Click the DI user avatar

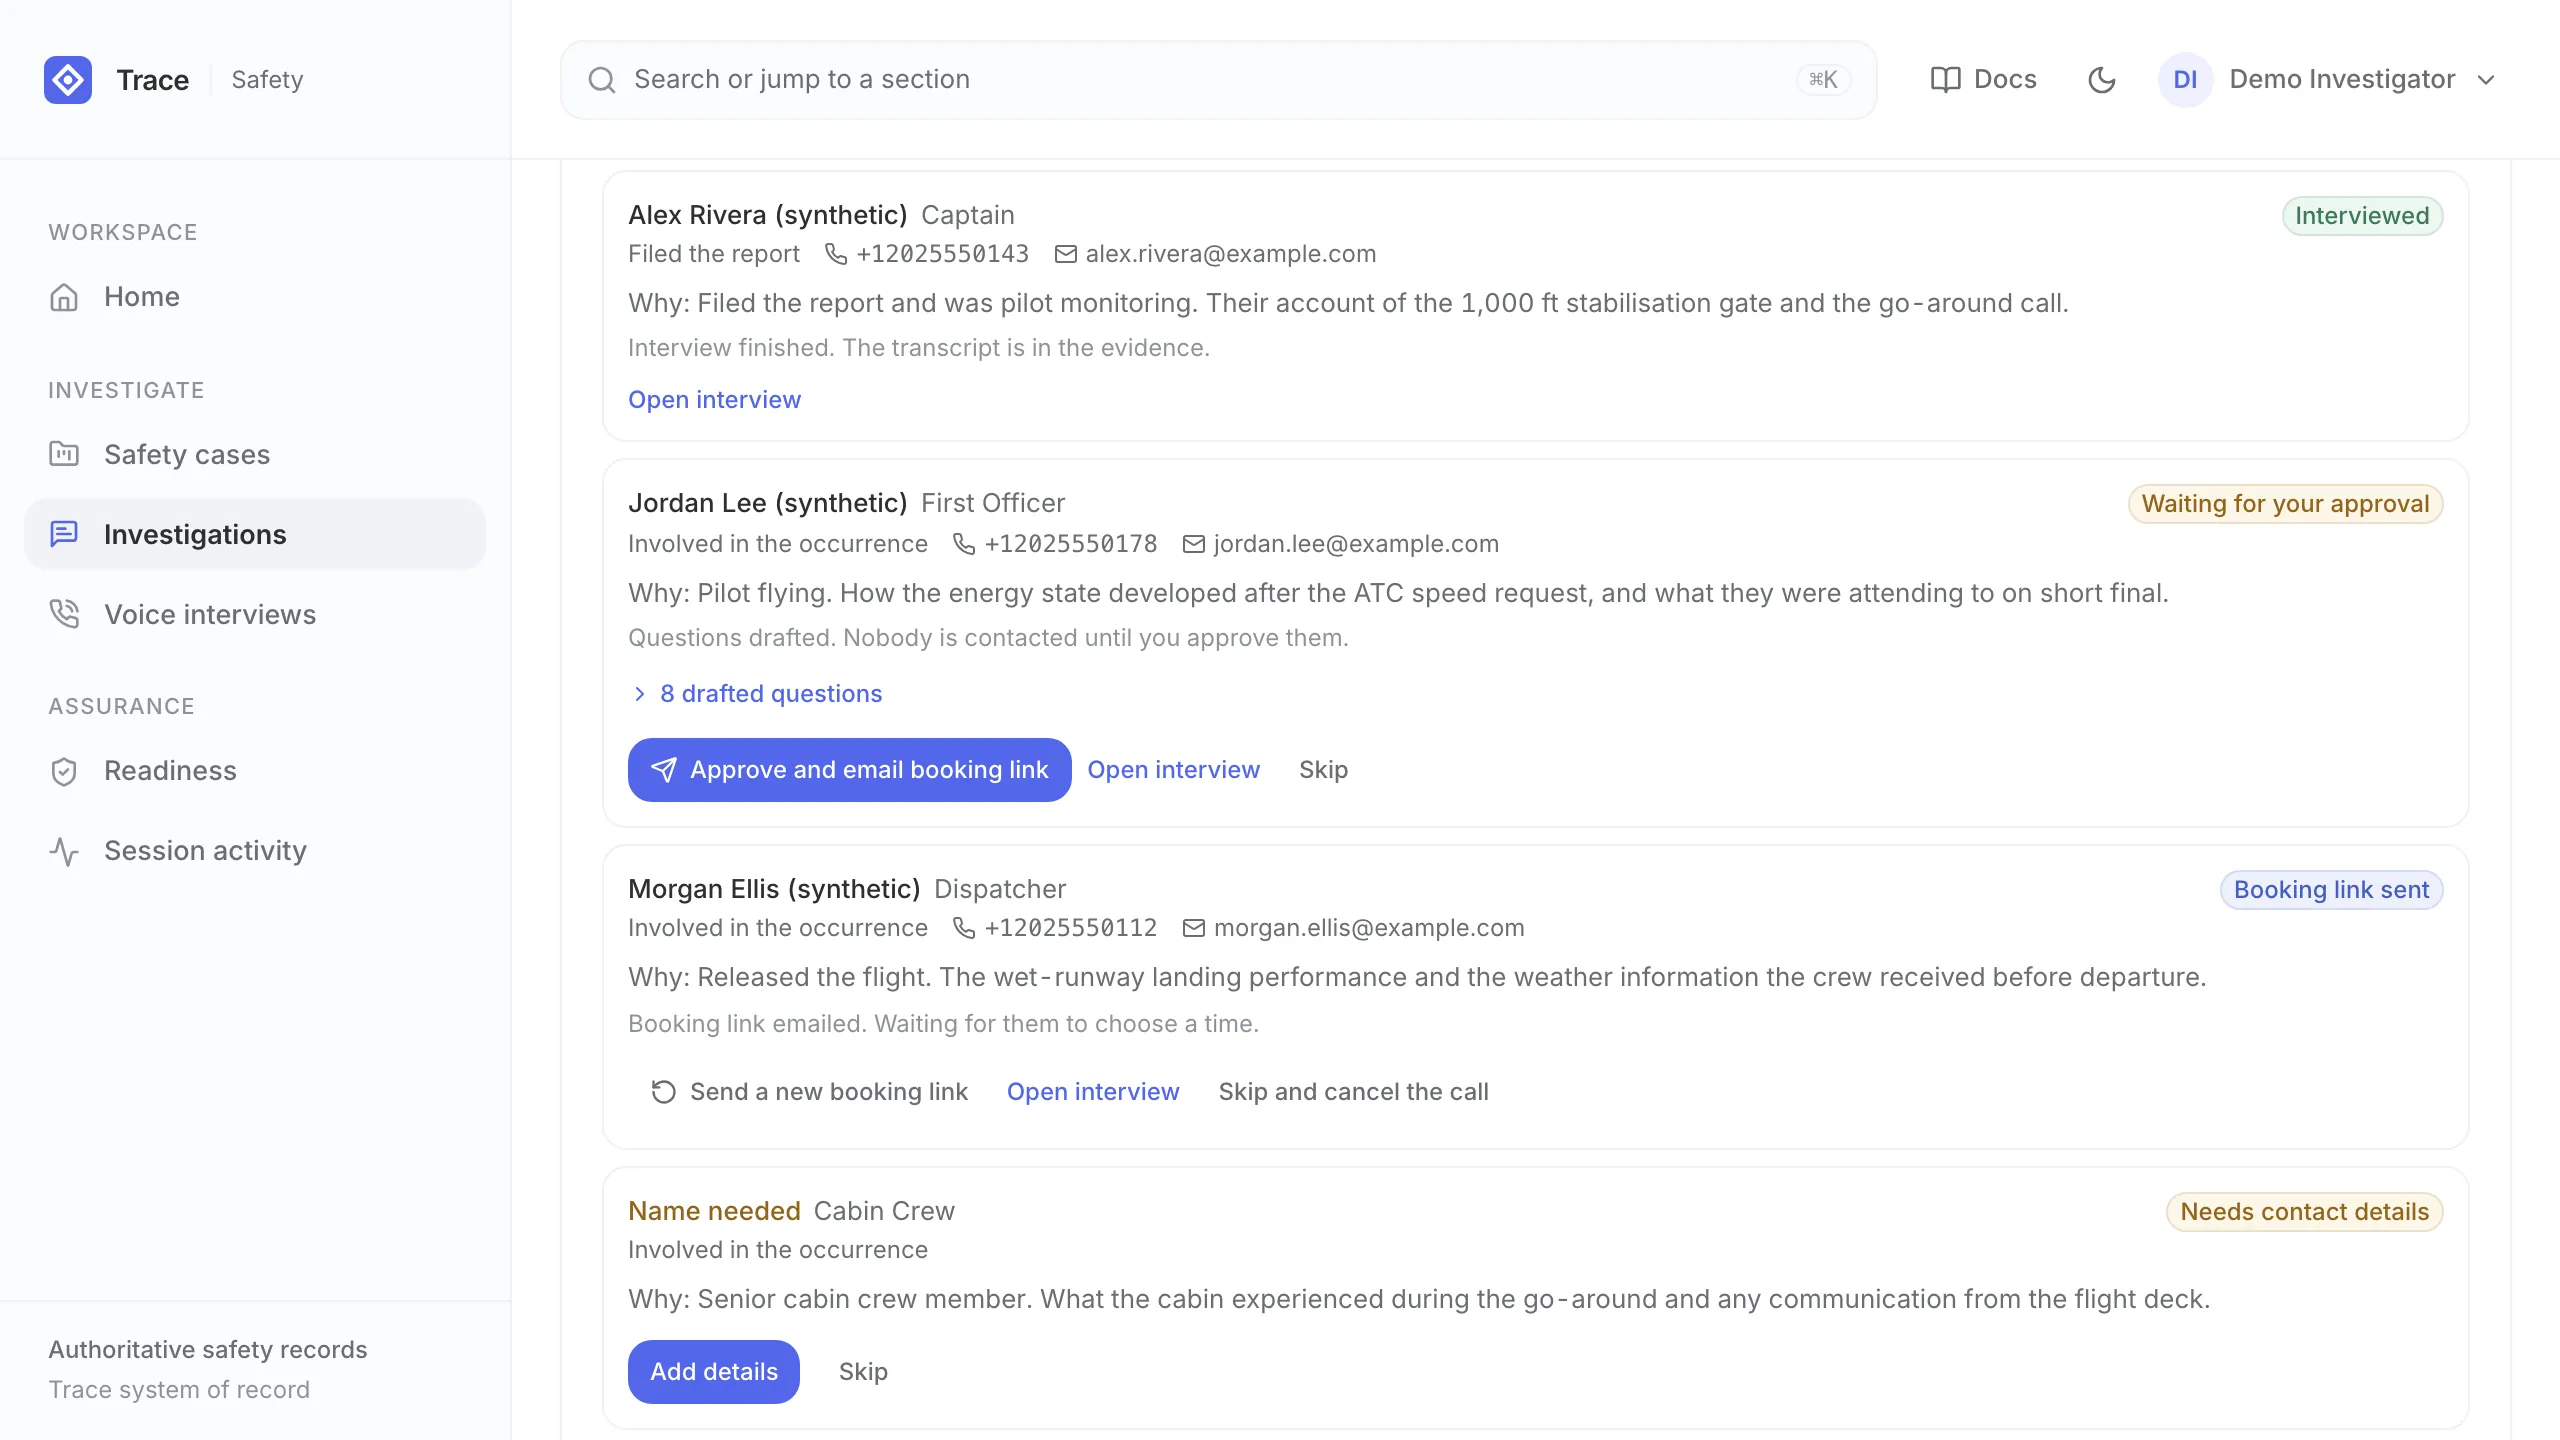tap(2185, 80)
